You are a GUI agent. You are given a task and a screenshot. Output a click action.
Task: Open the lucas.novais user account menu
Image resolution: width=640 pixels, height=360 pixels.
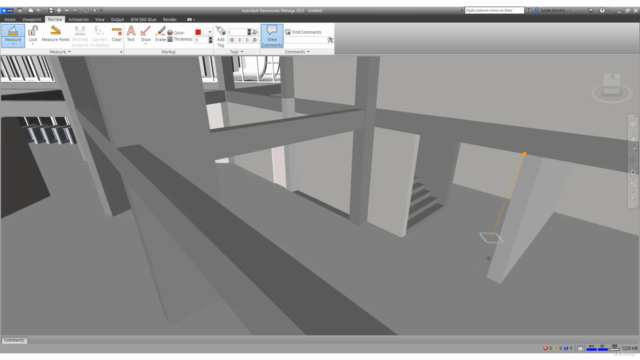pyautogui.click(x=553, y=10)
